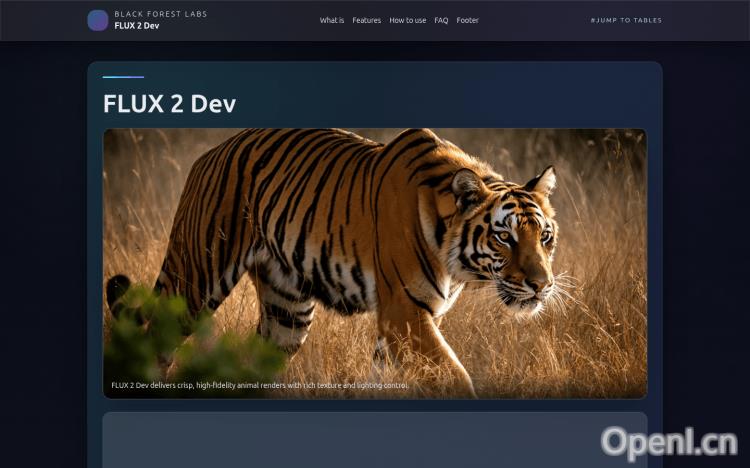
Task: Select the Footer nav link
Action: 467,20
